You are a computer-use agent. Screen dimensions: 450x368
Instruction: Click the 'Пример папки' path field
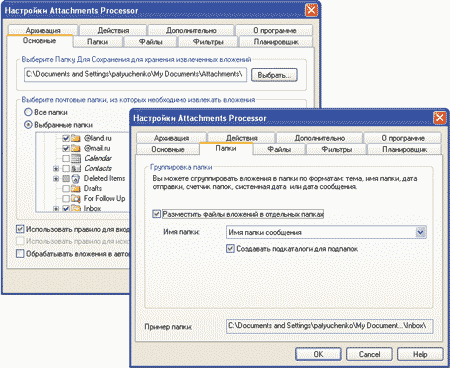tap(330, 326)
